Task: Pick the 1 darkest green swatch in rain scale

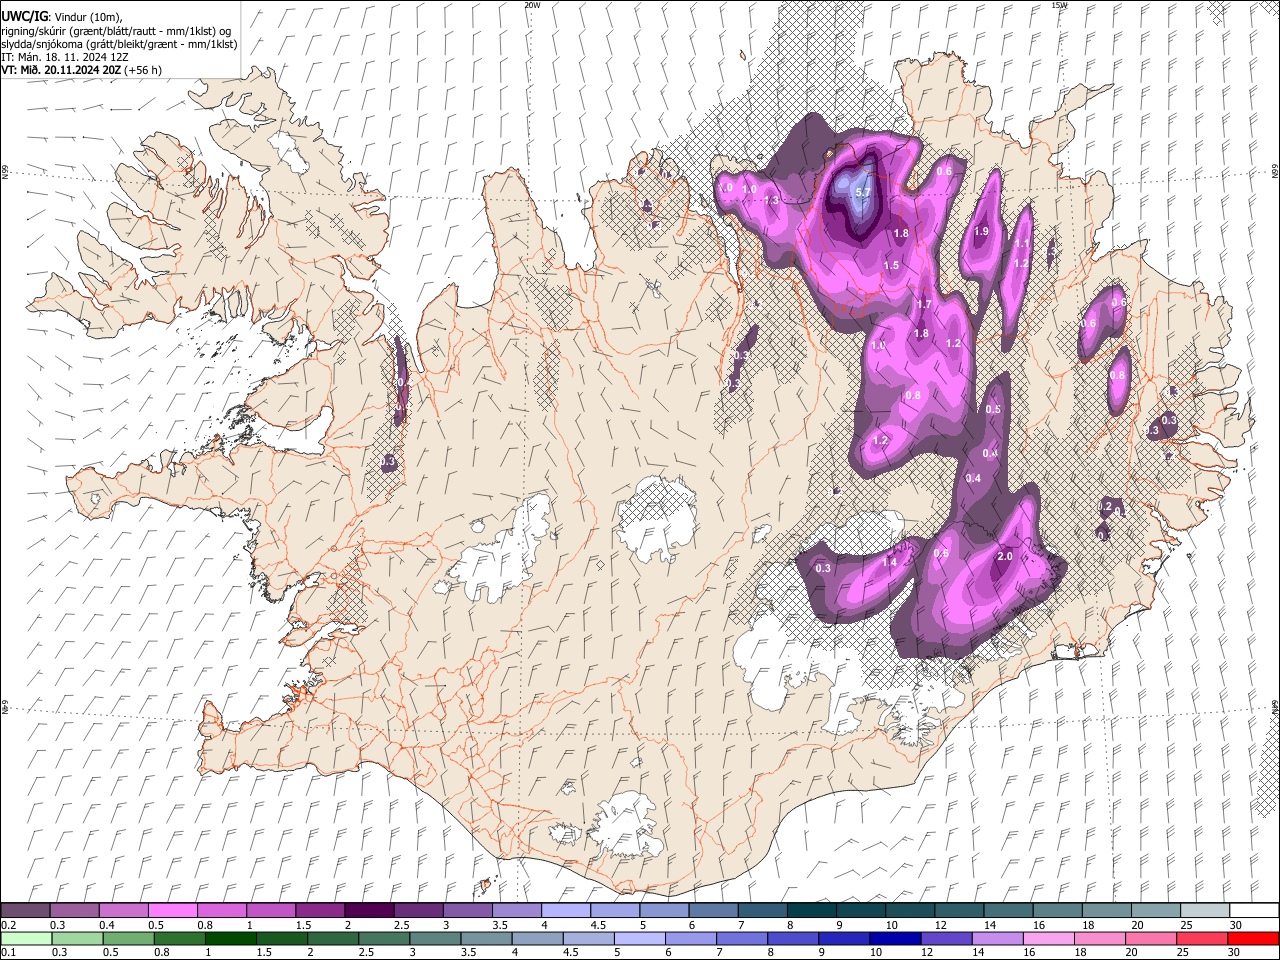Action: pos(231,938)
